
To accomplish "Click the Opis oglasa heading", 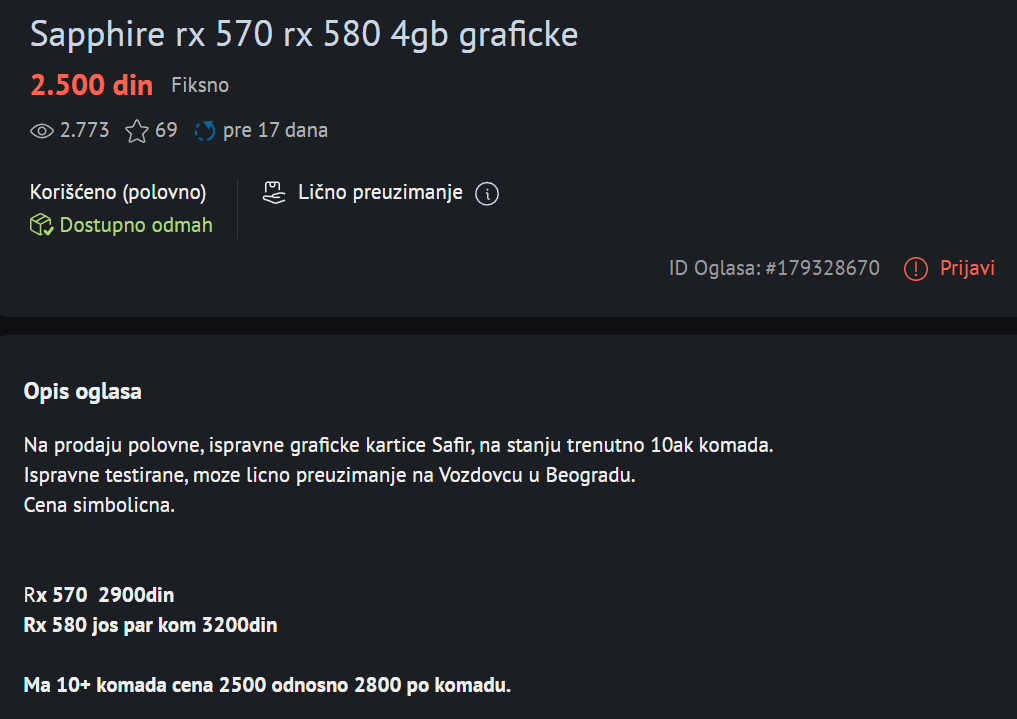I will pyautogui.click(x=82, y=391).
